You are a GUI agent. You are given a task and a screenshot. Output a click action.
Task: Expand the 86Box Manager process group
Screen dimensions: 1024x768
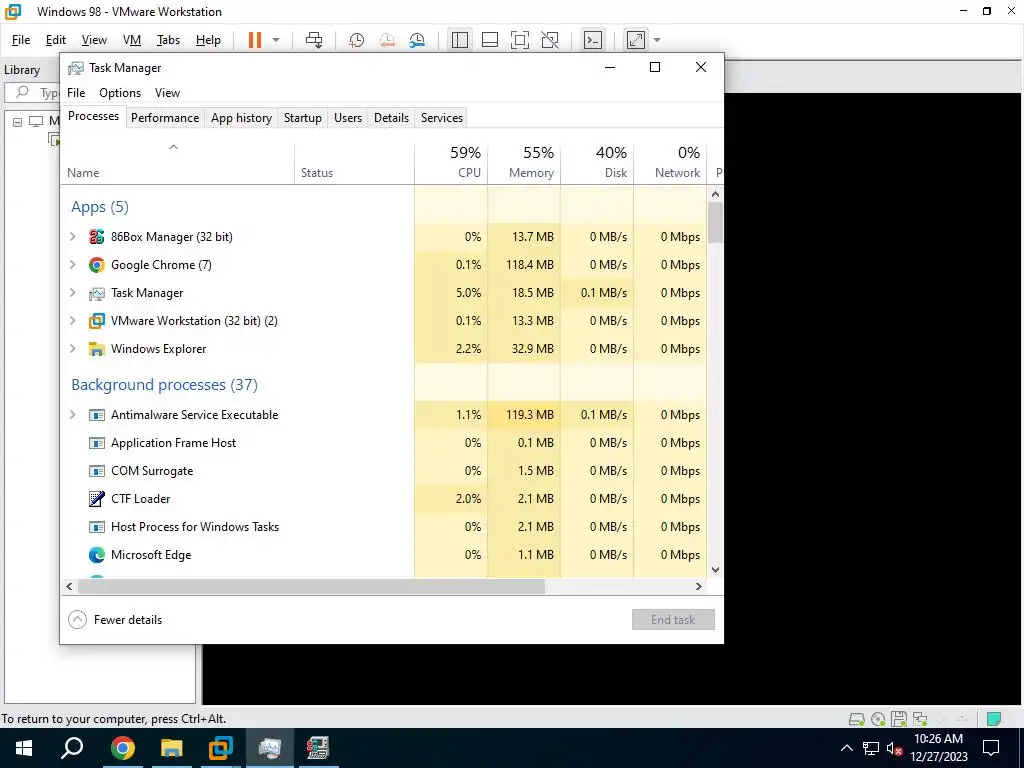coord(73,236)
